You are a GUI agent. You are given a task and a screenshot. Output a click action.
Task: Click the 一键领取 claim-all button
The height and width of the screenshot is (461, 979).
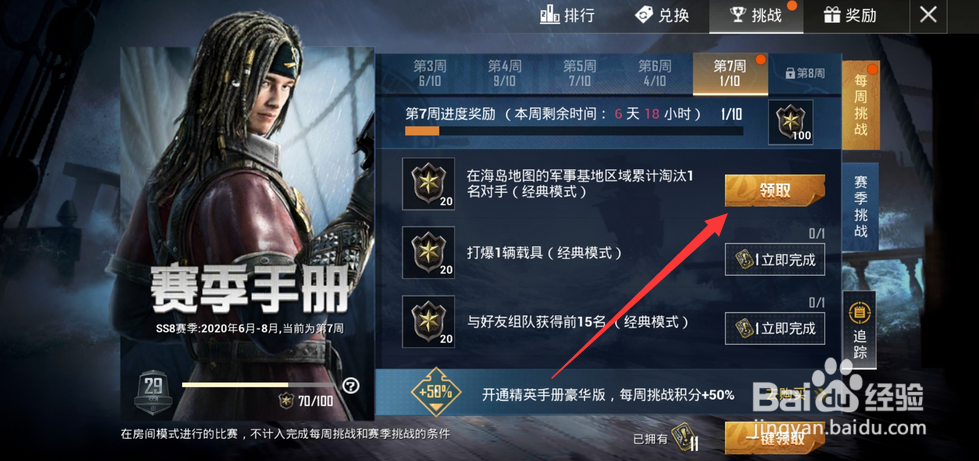click(774, 438)
